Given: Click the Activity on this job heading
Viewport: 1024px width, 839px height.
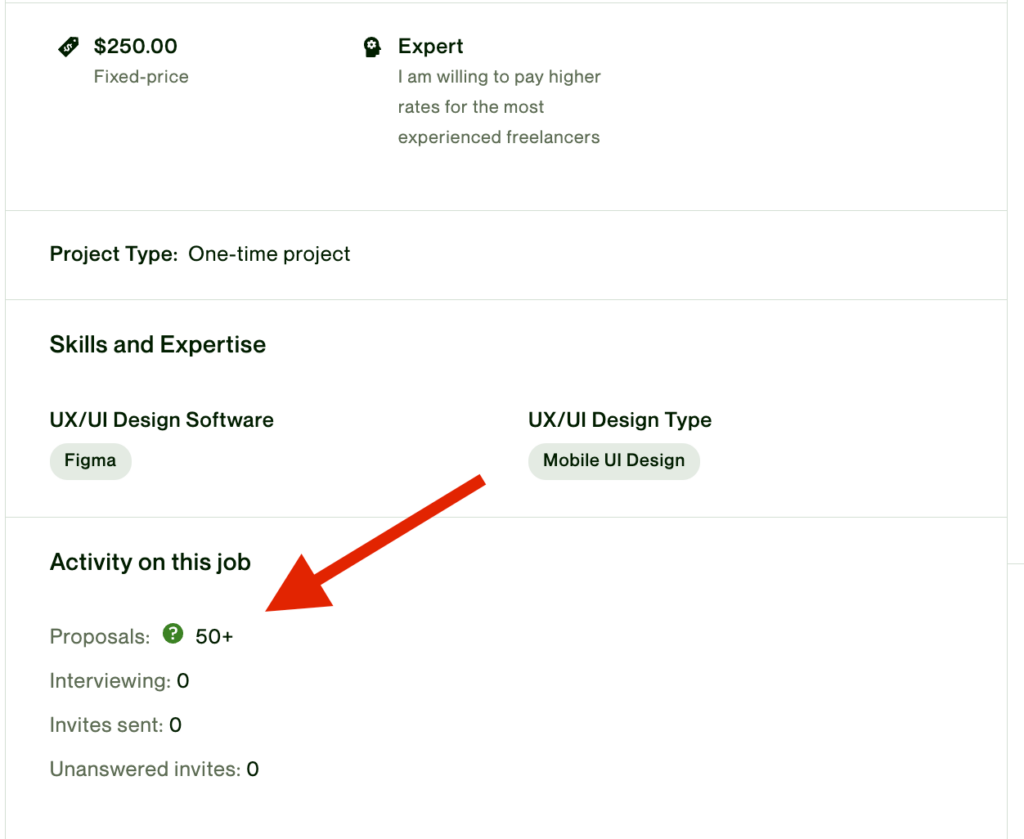Looking at the screenshot, I should click(150, 562).
